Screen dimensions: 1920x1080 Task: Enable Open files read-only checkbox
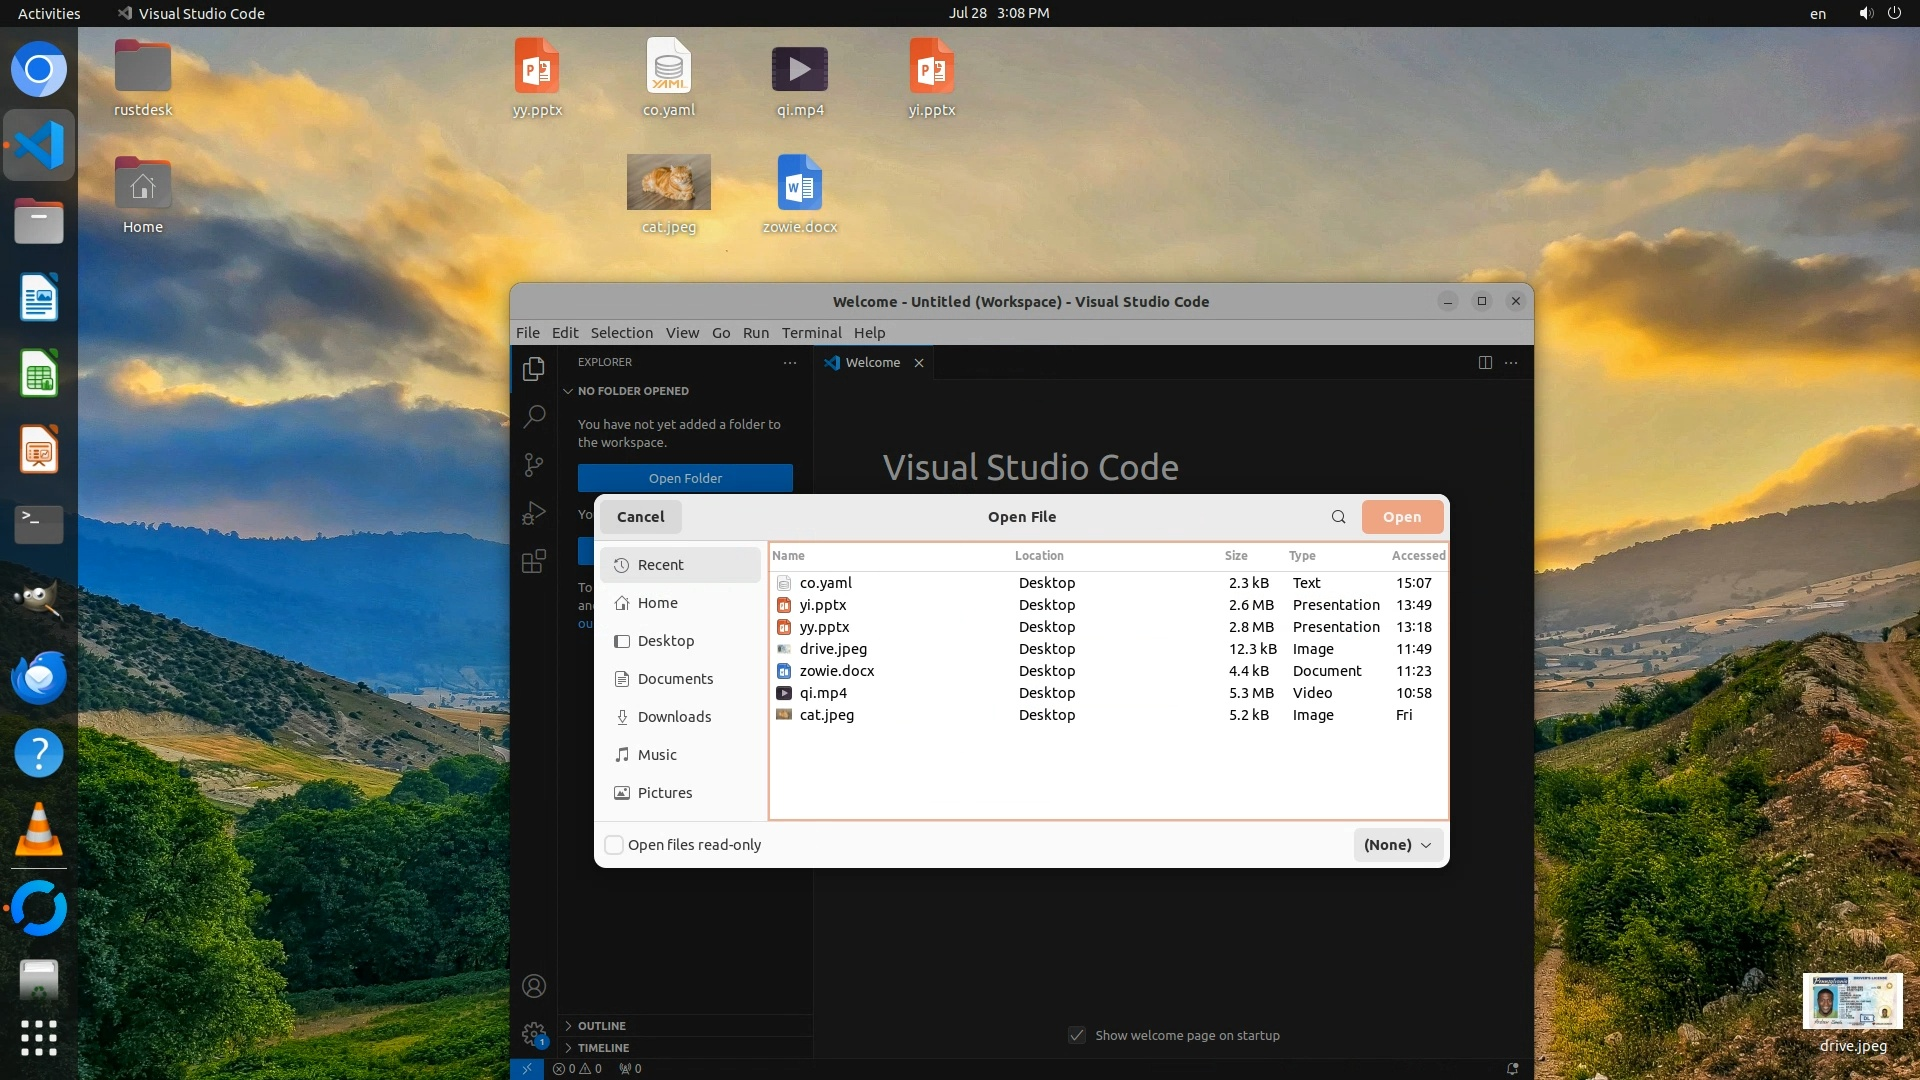click(614, 845)
